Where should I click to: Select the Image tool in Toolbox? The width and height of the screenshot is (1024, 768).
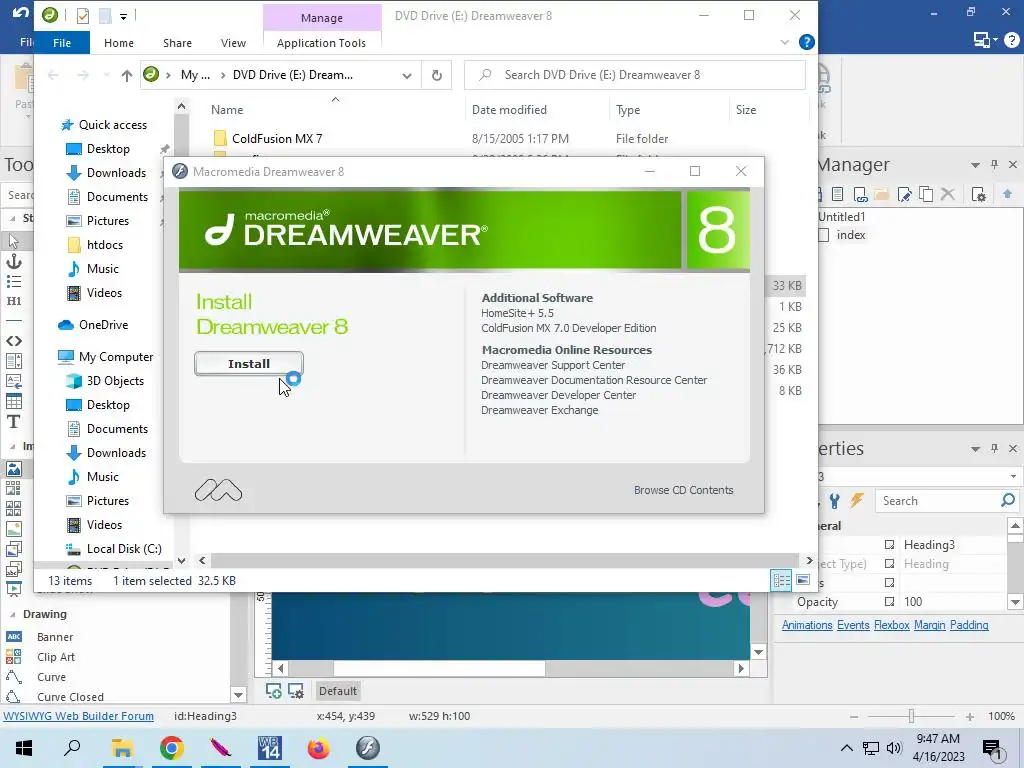pos(14,469)
